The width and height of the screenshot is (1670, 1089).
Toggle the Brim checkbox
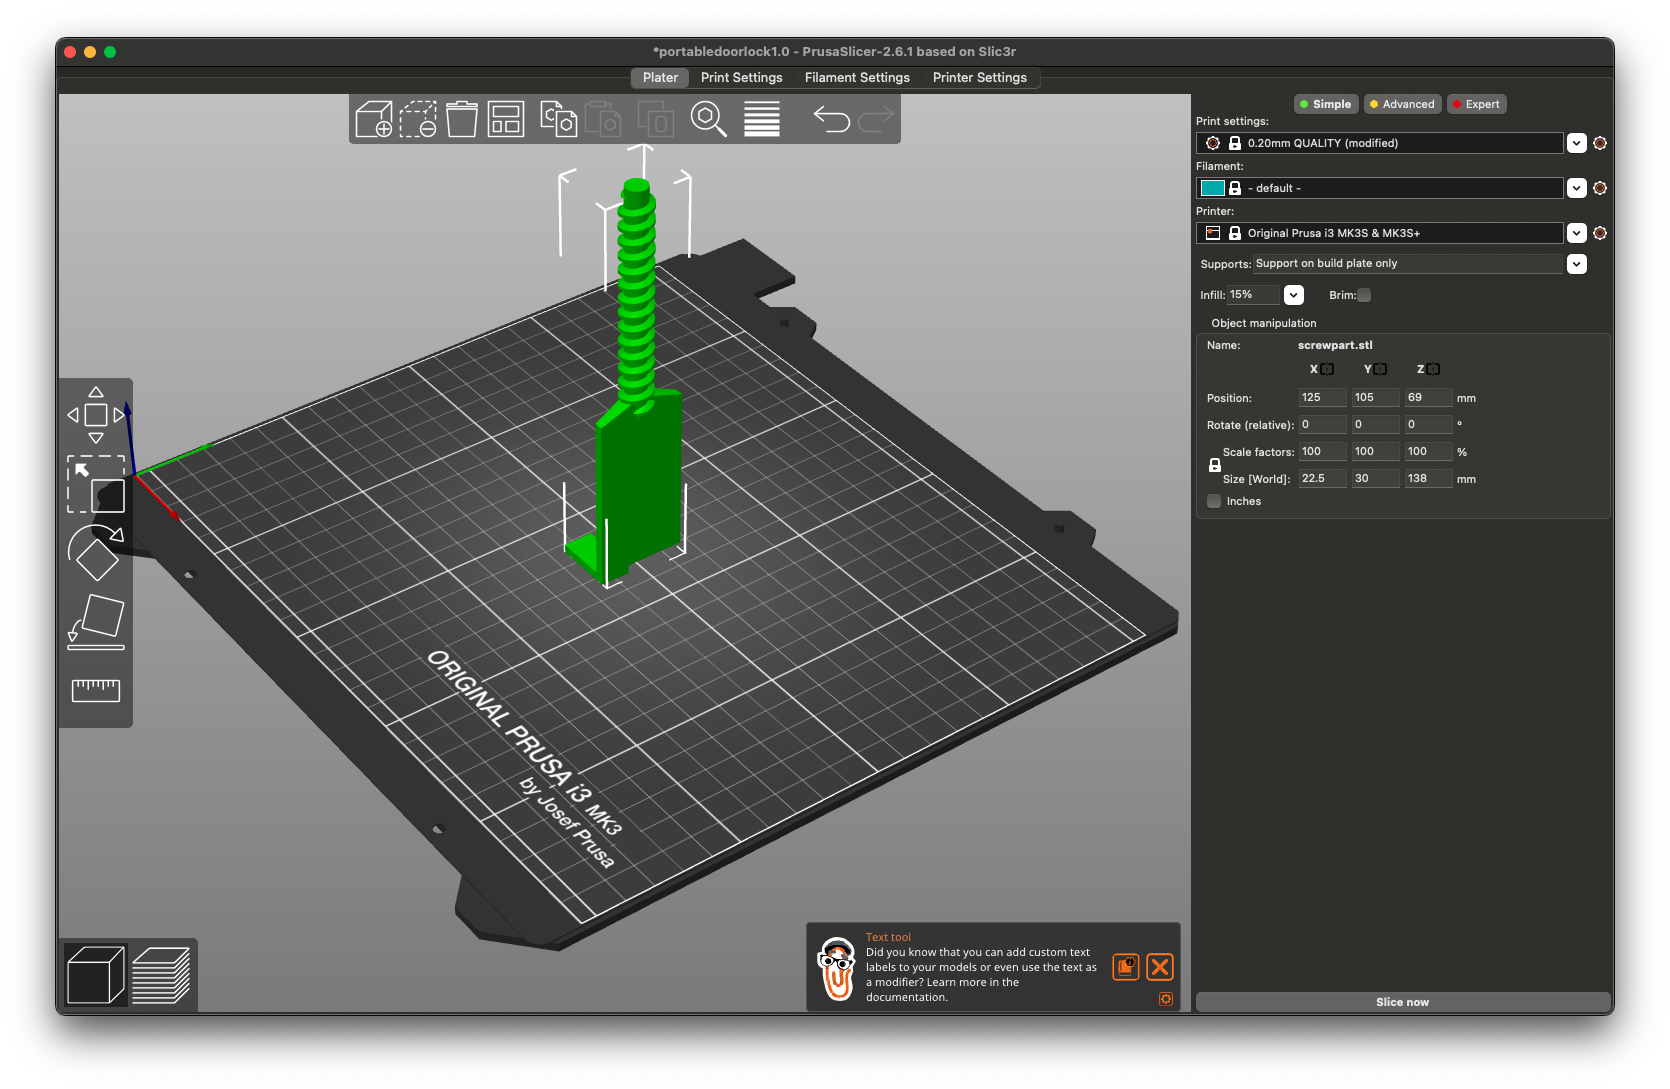[1364, 295]
